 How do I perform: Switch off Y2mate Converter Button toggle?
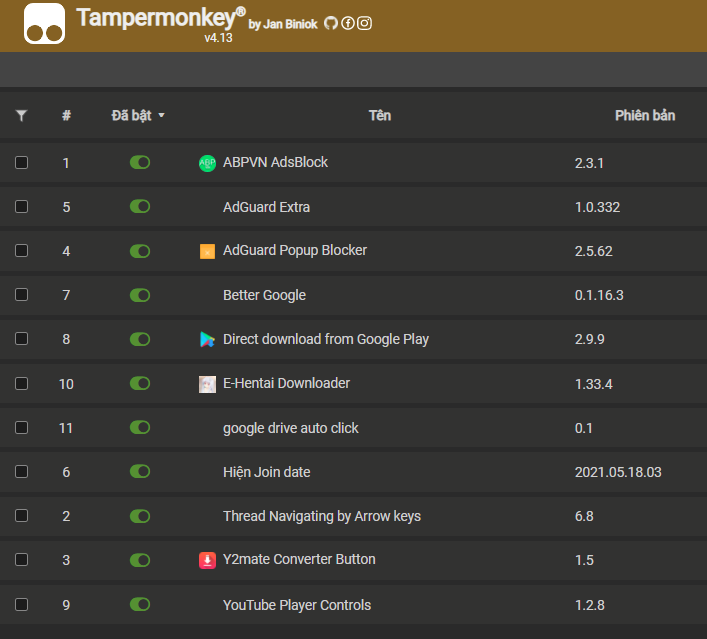point(140,561)
